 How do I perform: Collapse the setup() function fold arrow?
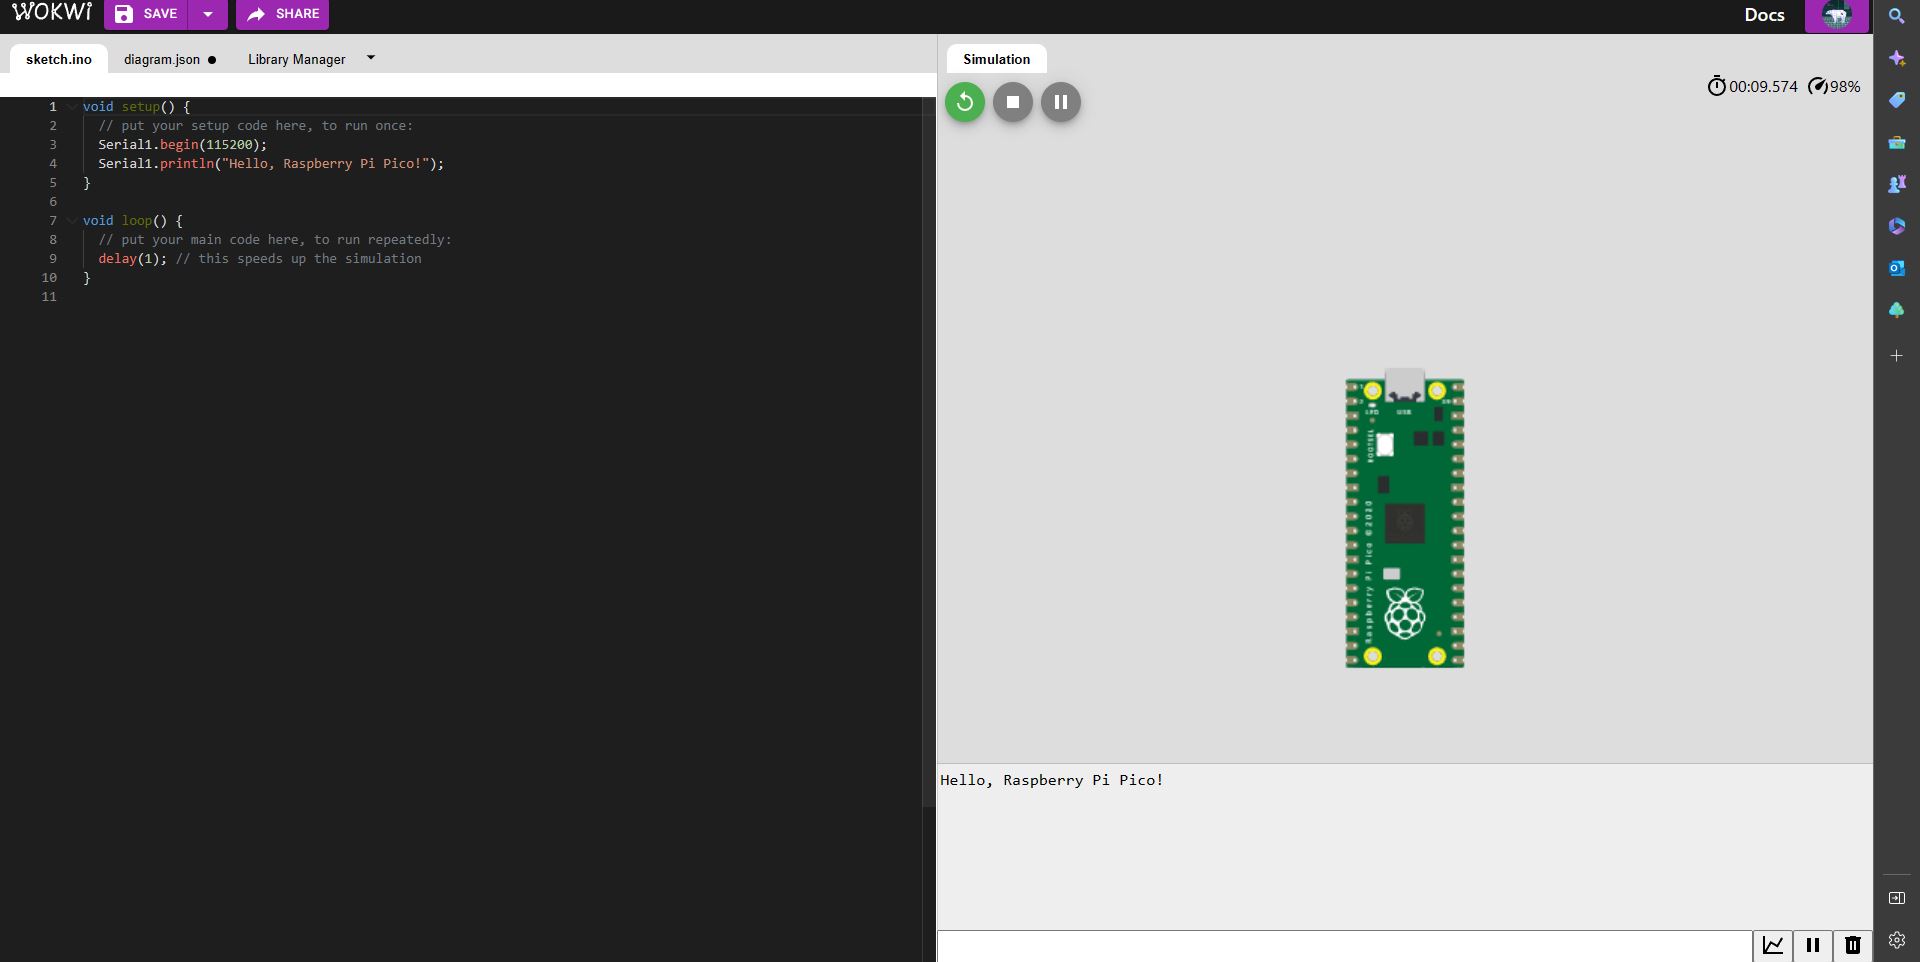72,106
